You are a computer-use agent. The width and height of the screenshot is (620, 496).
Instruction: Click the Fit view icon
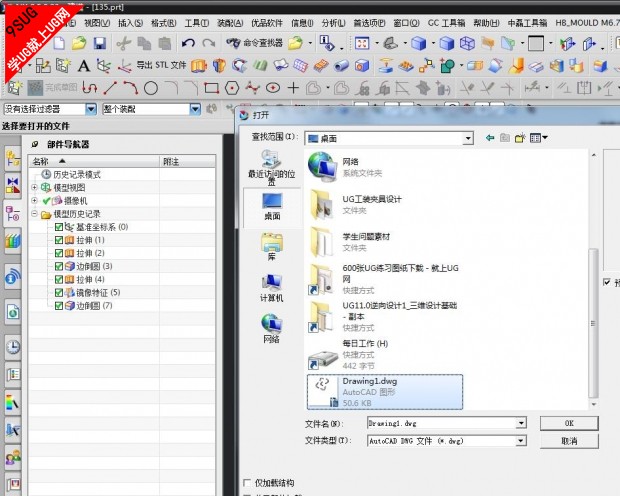pyautogui.click(x=362, y=43)
